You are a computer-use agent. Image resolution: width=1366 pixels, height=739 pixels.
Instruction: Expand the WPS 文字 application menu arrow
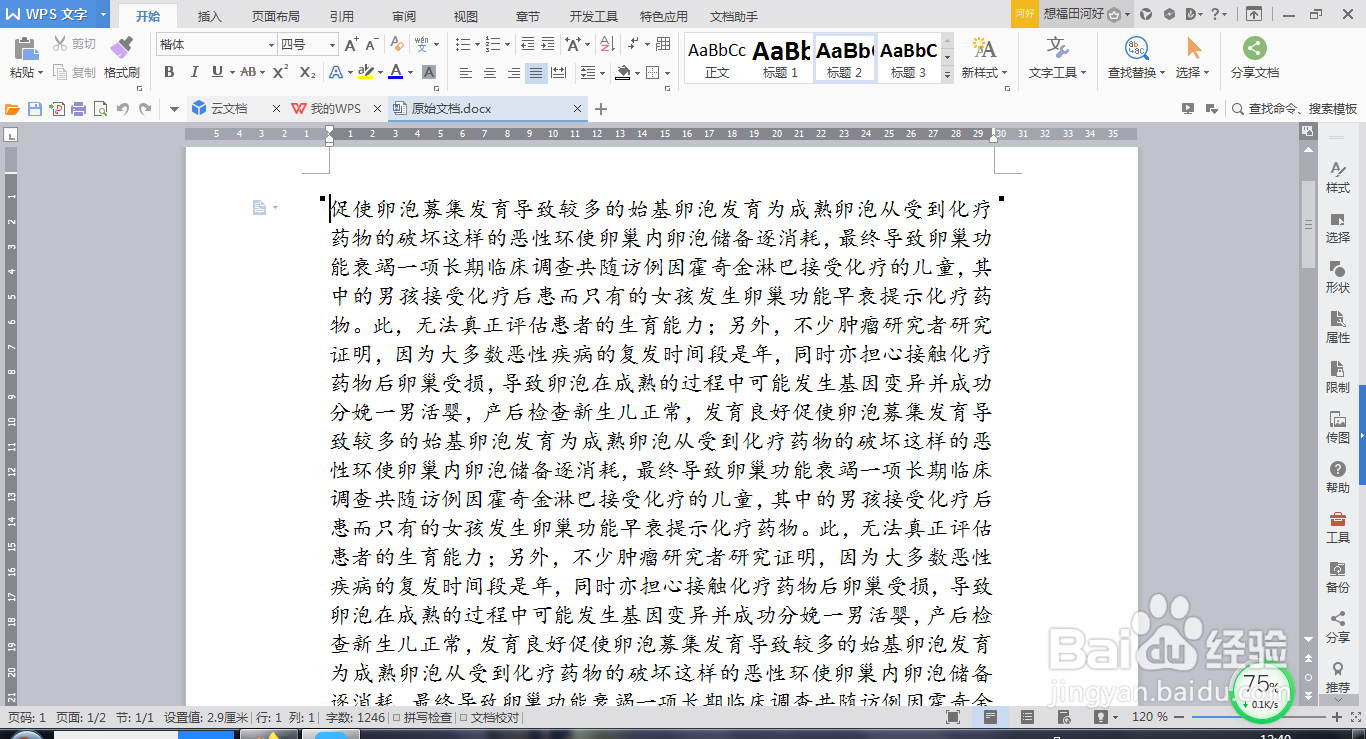pos(102,15)
